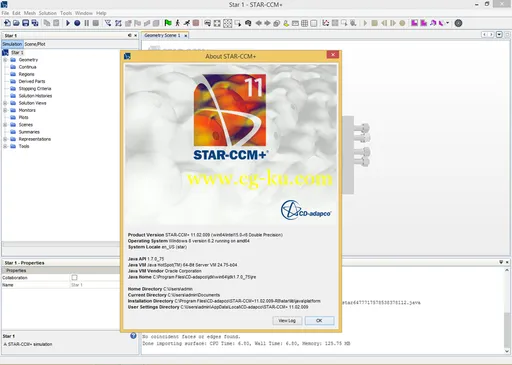The width and height of the screenshot is (512, 365).
Task: Click the blue help question mark icon
Action: [133, 336]
